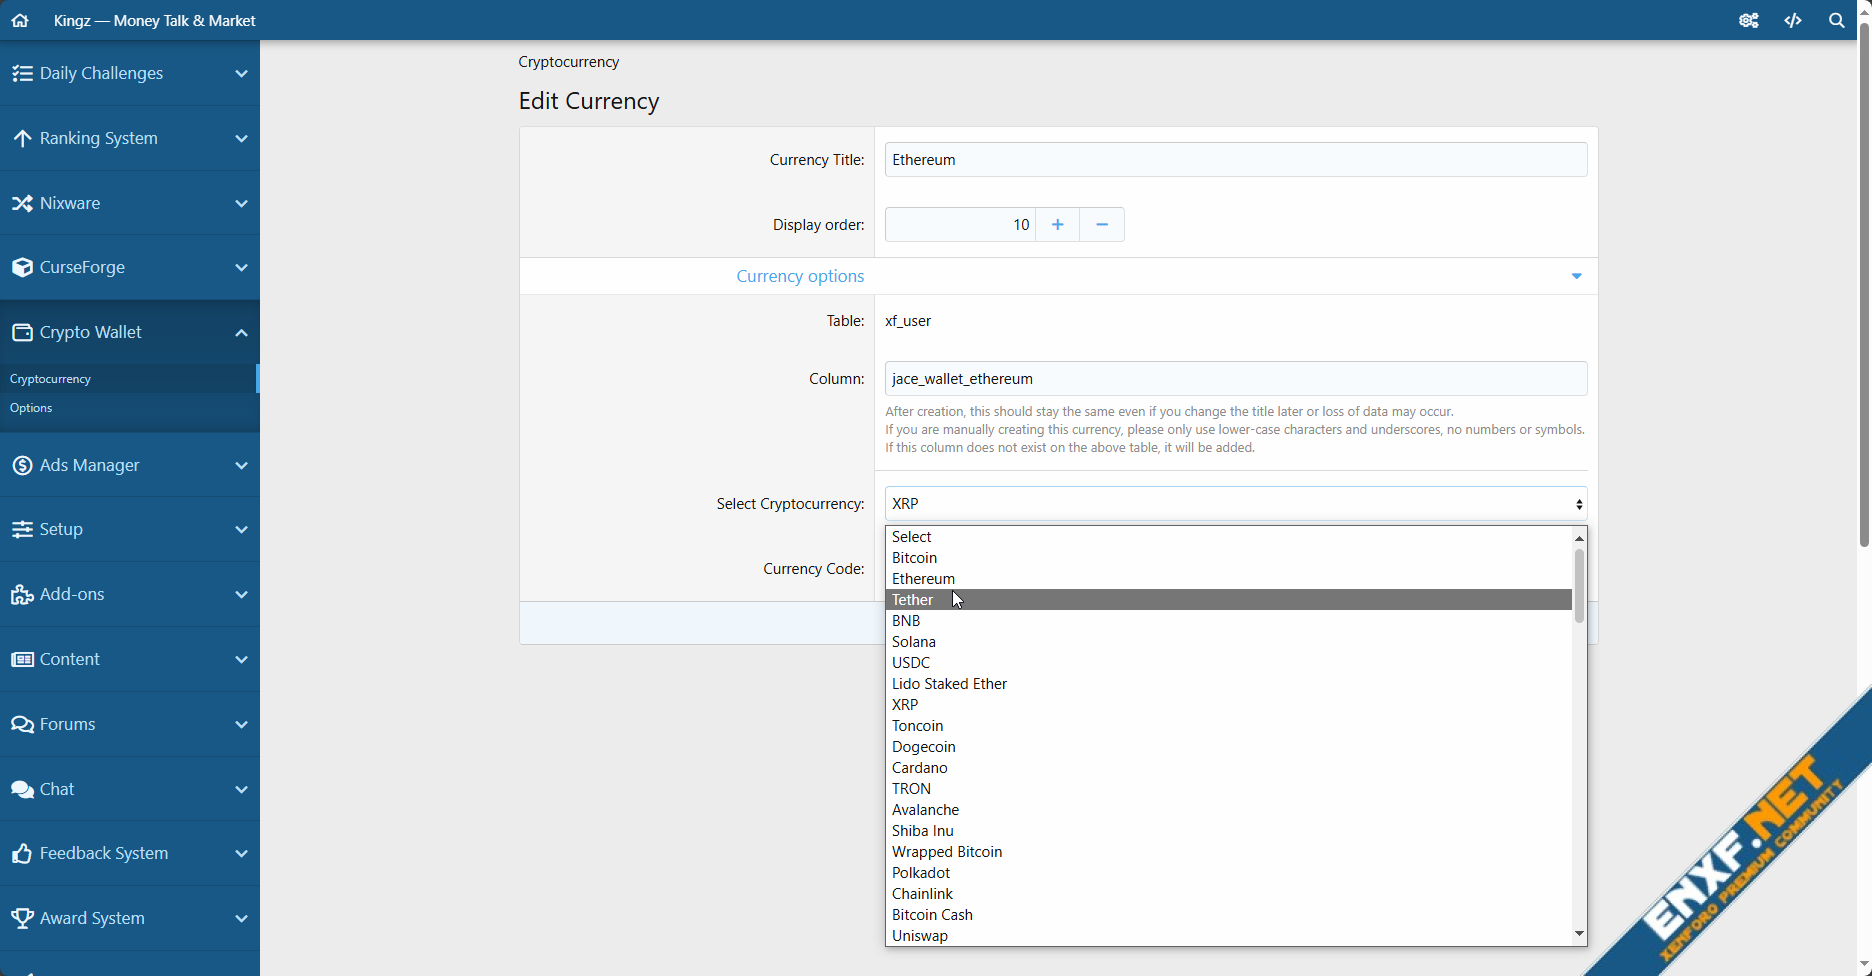Expand the Setup section chevron
1872x976 pixels.
point(241,529)
